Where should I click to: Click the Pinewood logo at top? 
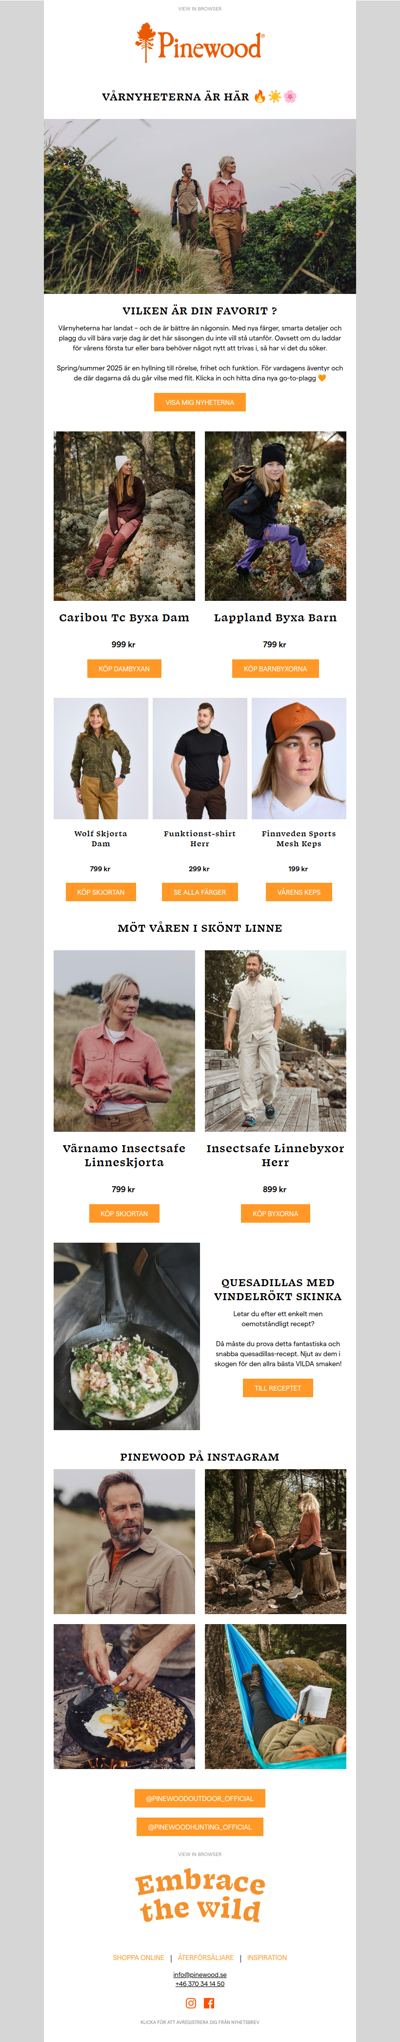200,44
